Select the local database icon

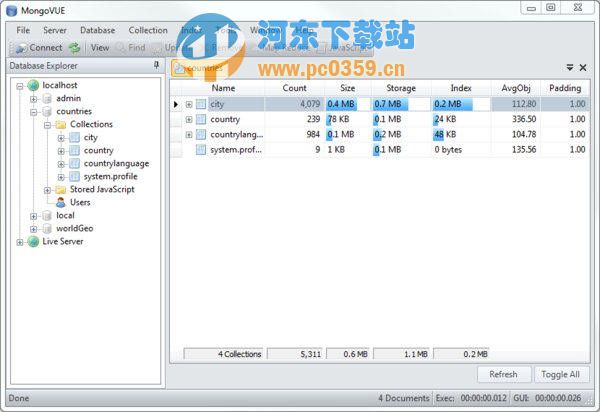tap(47, 216)
